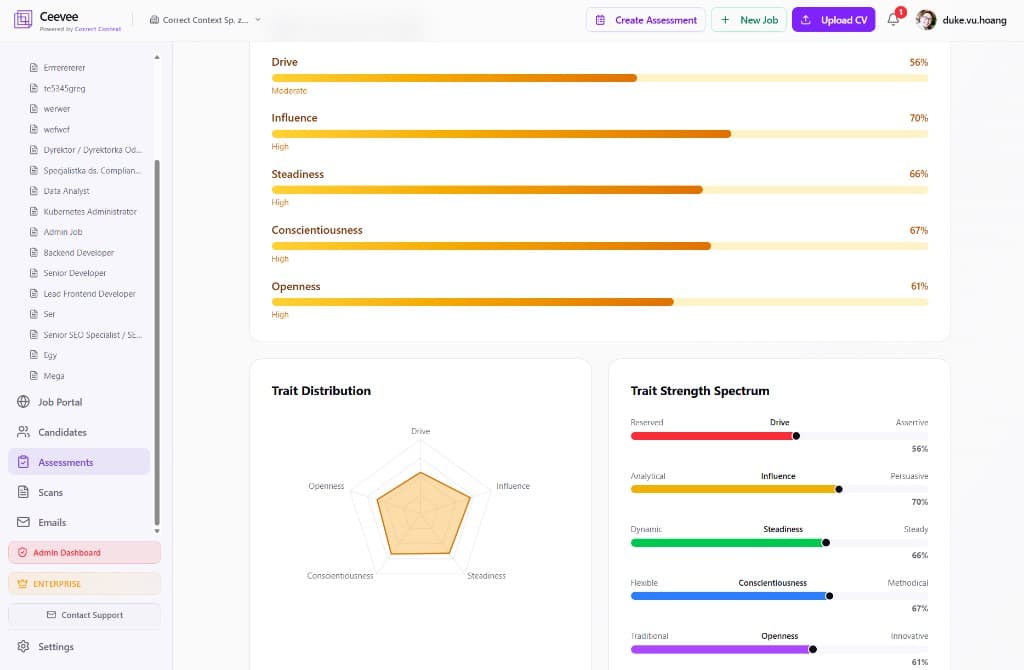The image size is (1024, 670).
Task: Open the Emails section
Action: coord(57,521)
